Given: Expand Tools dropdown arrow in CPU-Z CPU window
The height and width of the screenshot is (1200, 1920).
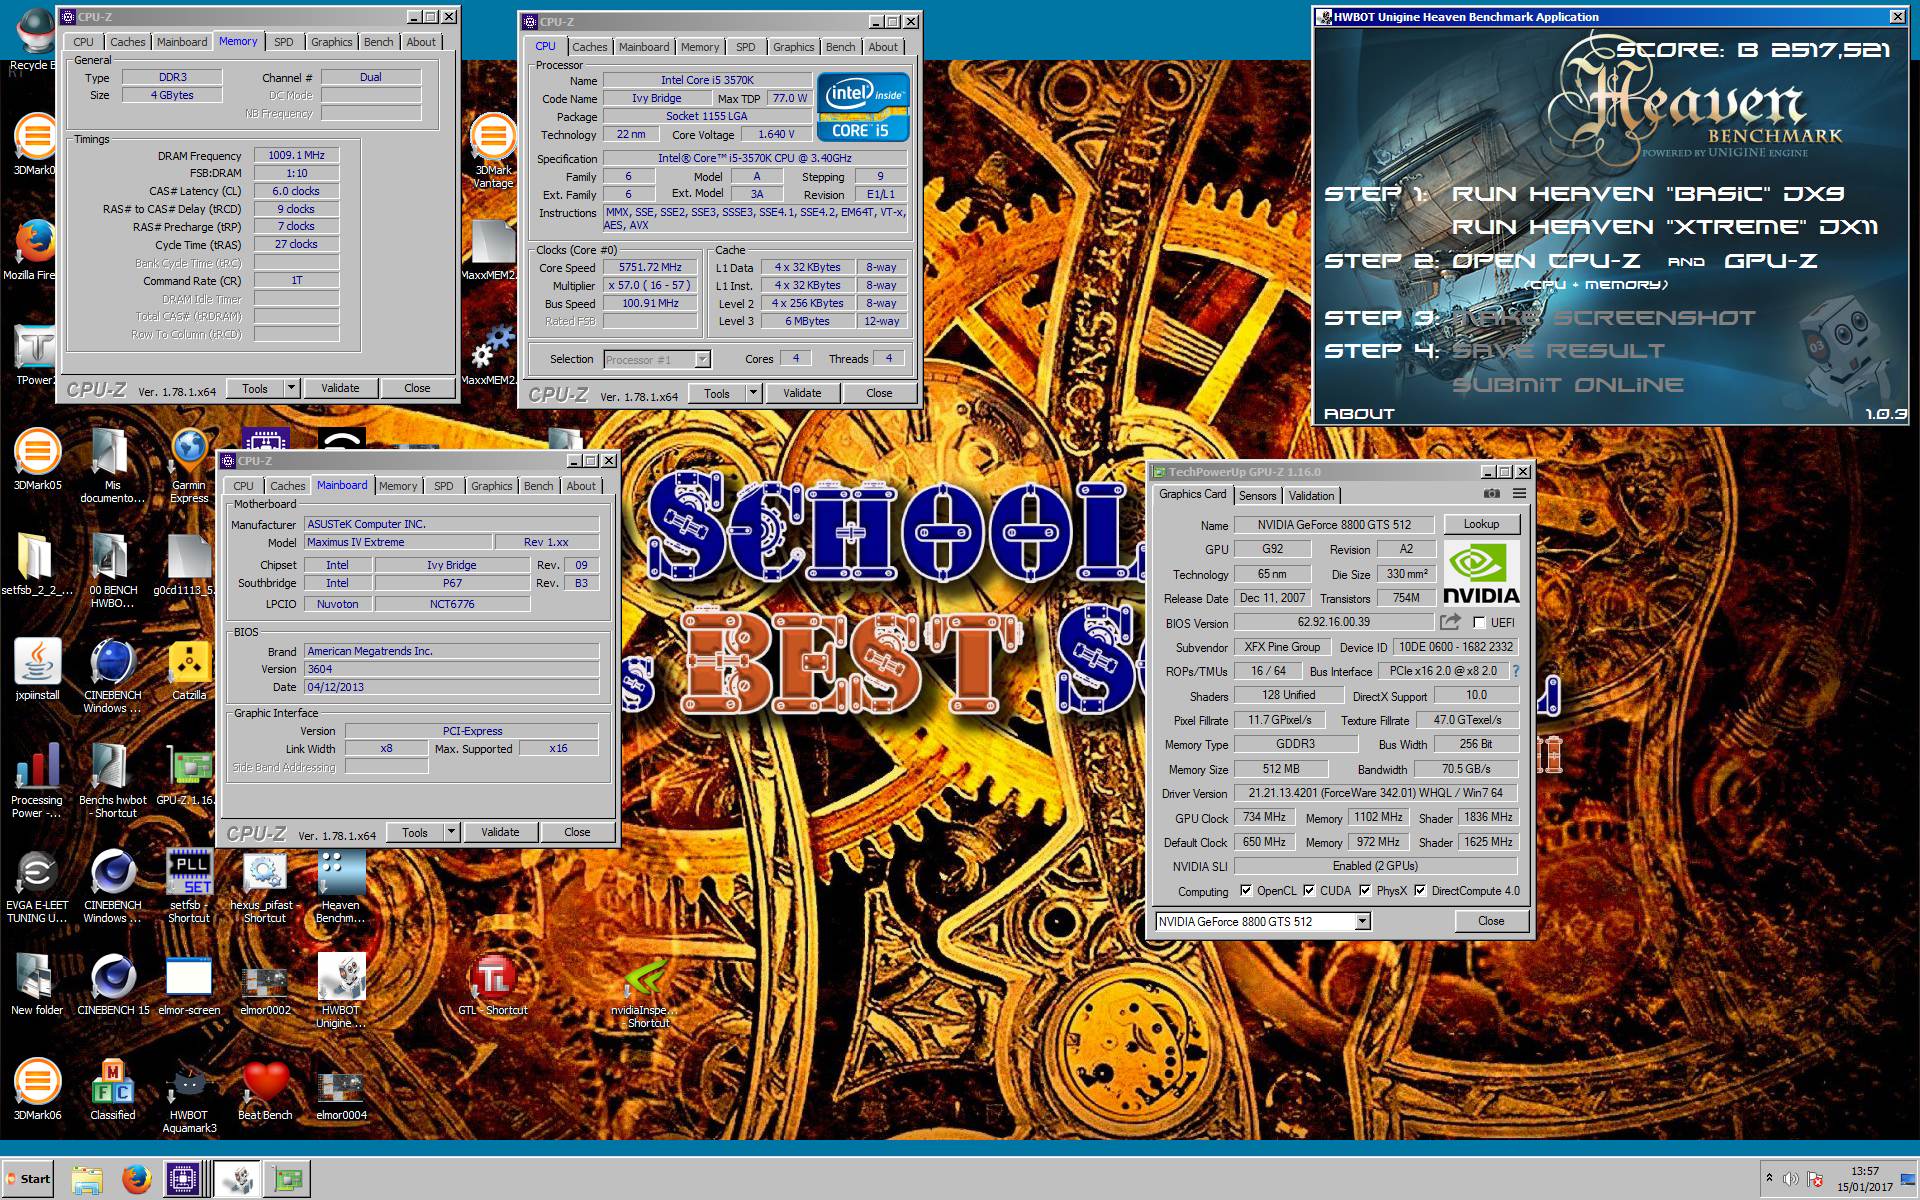Looking at the screenshot, I should pyautogui.click(x=753, y=393).
